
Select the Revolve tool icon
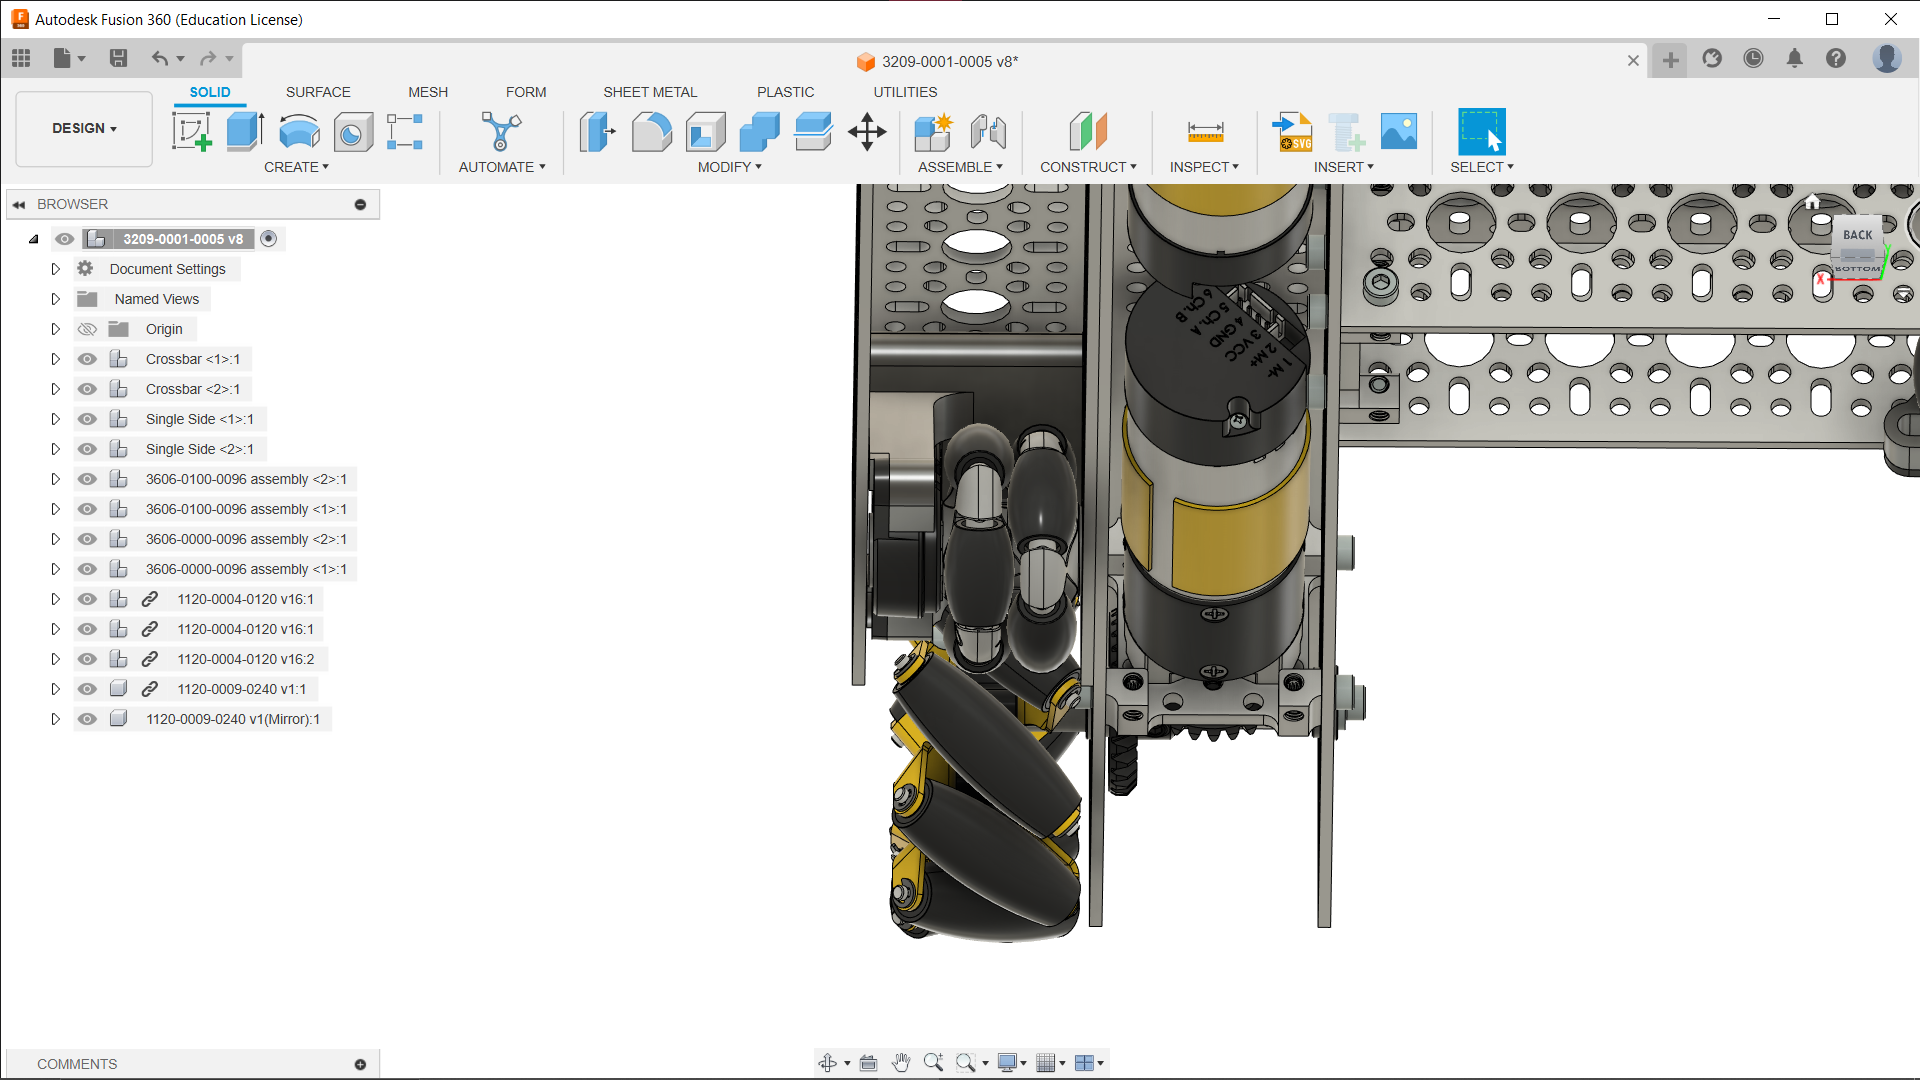tap(299, 131)
